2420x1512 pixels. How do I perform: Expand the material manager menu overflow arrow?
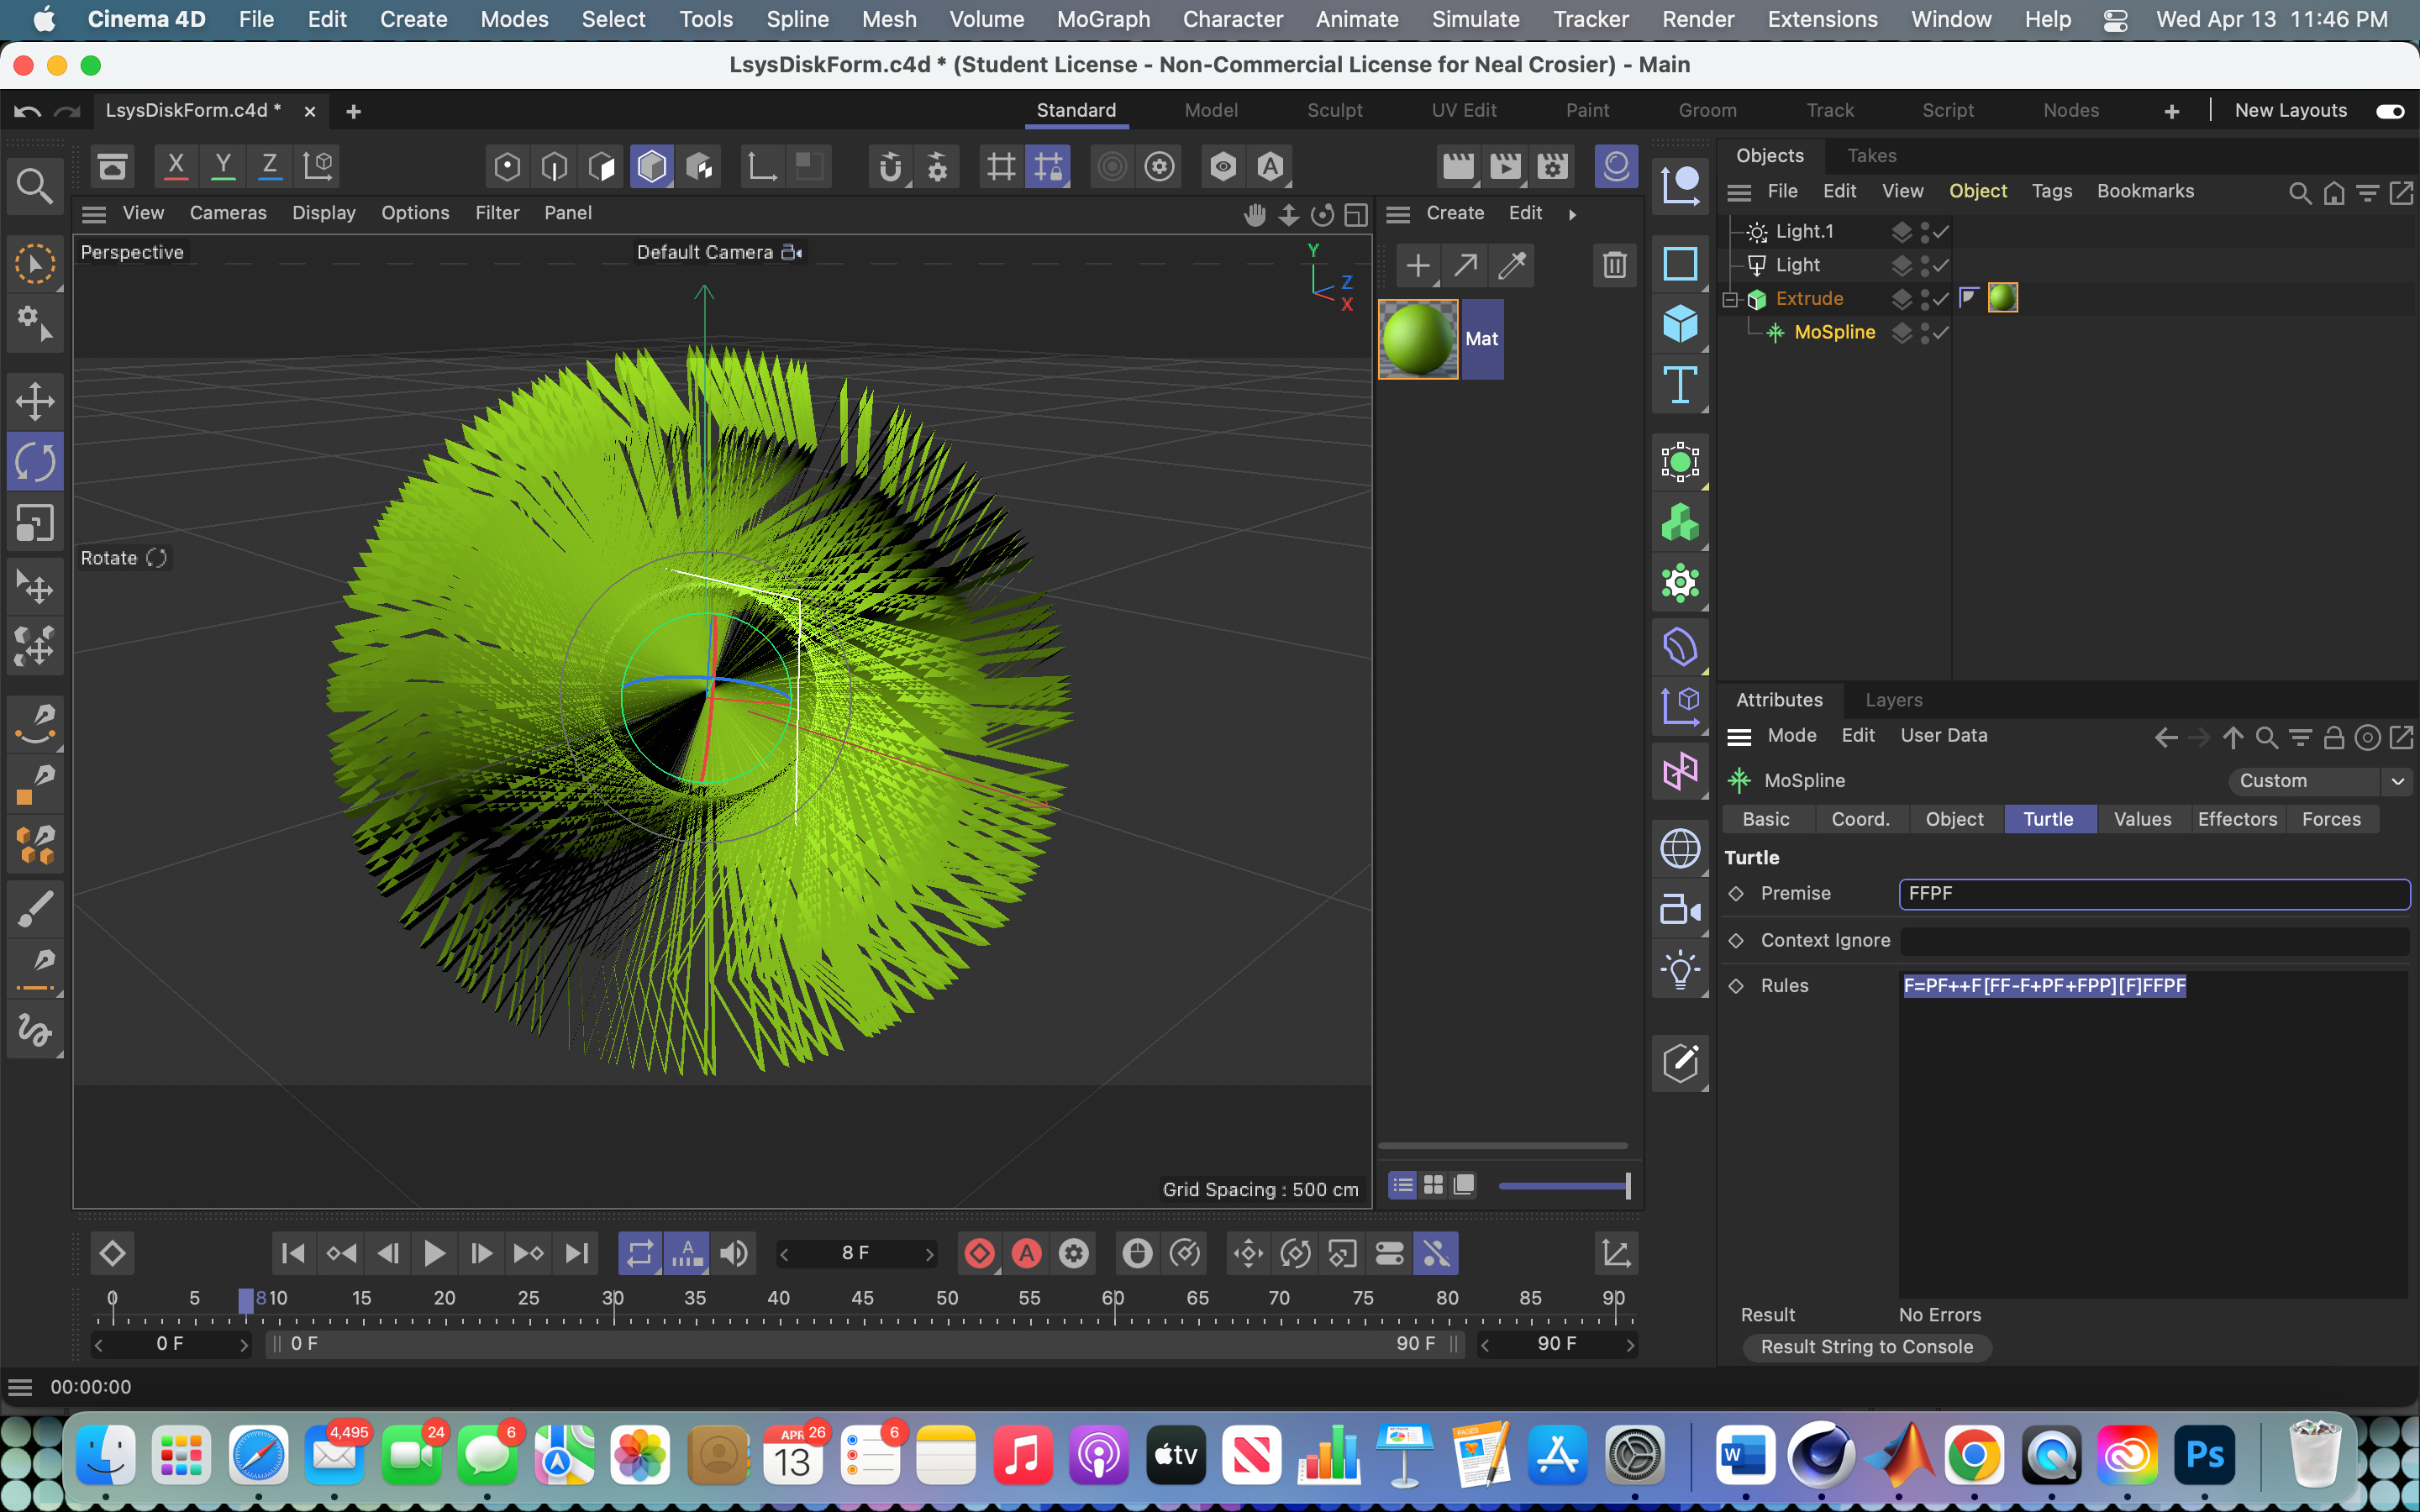(x=1572, y=214)
